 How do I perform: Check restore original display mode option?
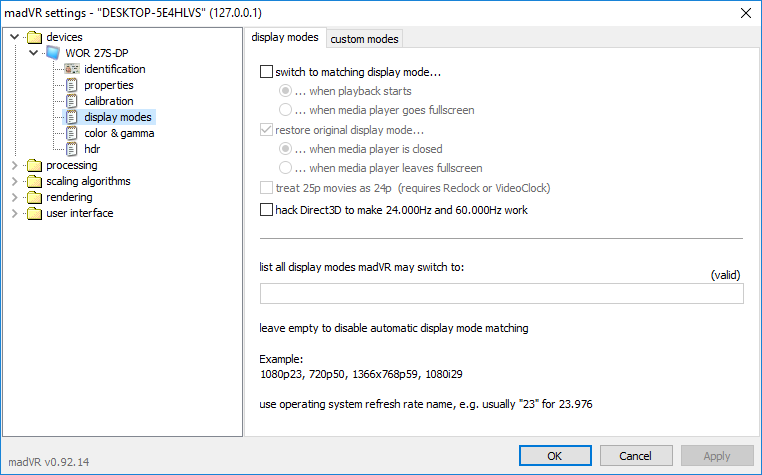pyautogui.click(x=266, y=130)
